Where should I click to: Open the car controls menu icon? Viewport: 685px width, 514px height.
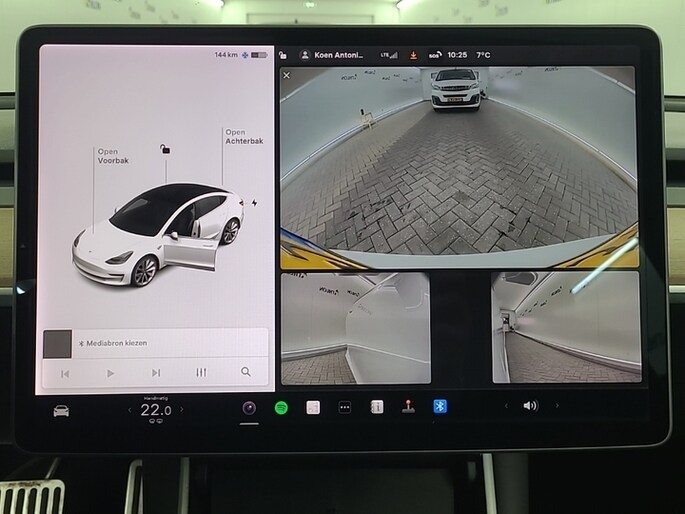click(x=61, y=409)
